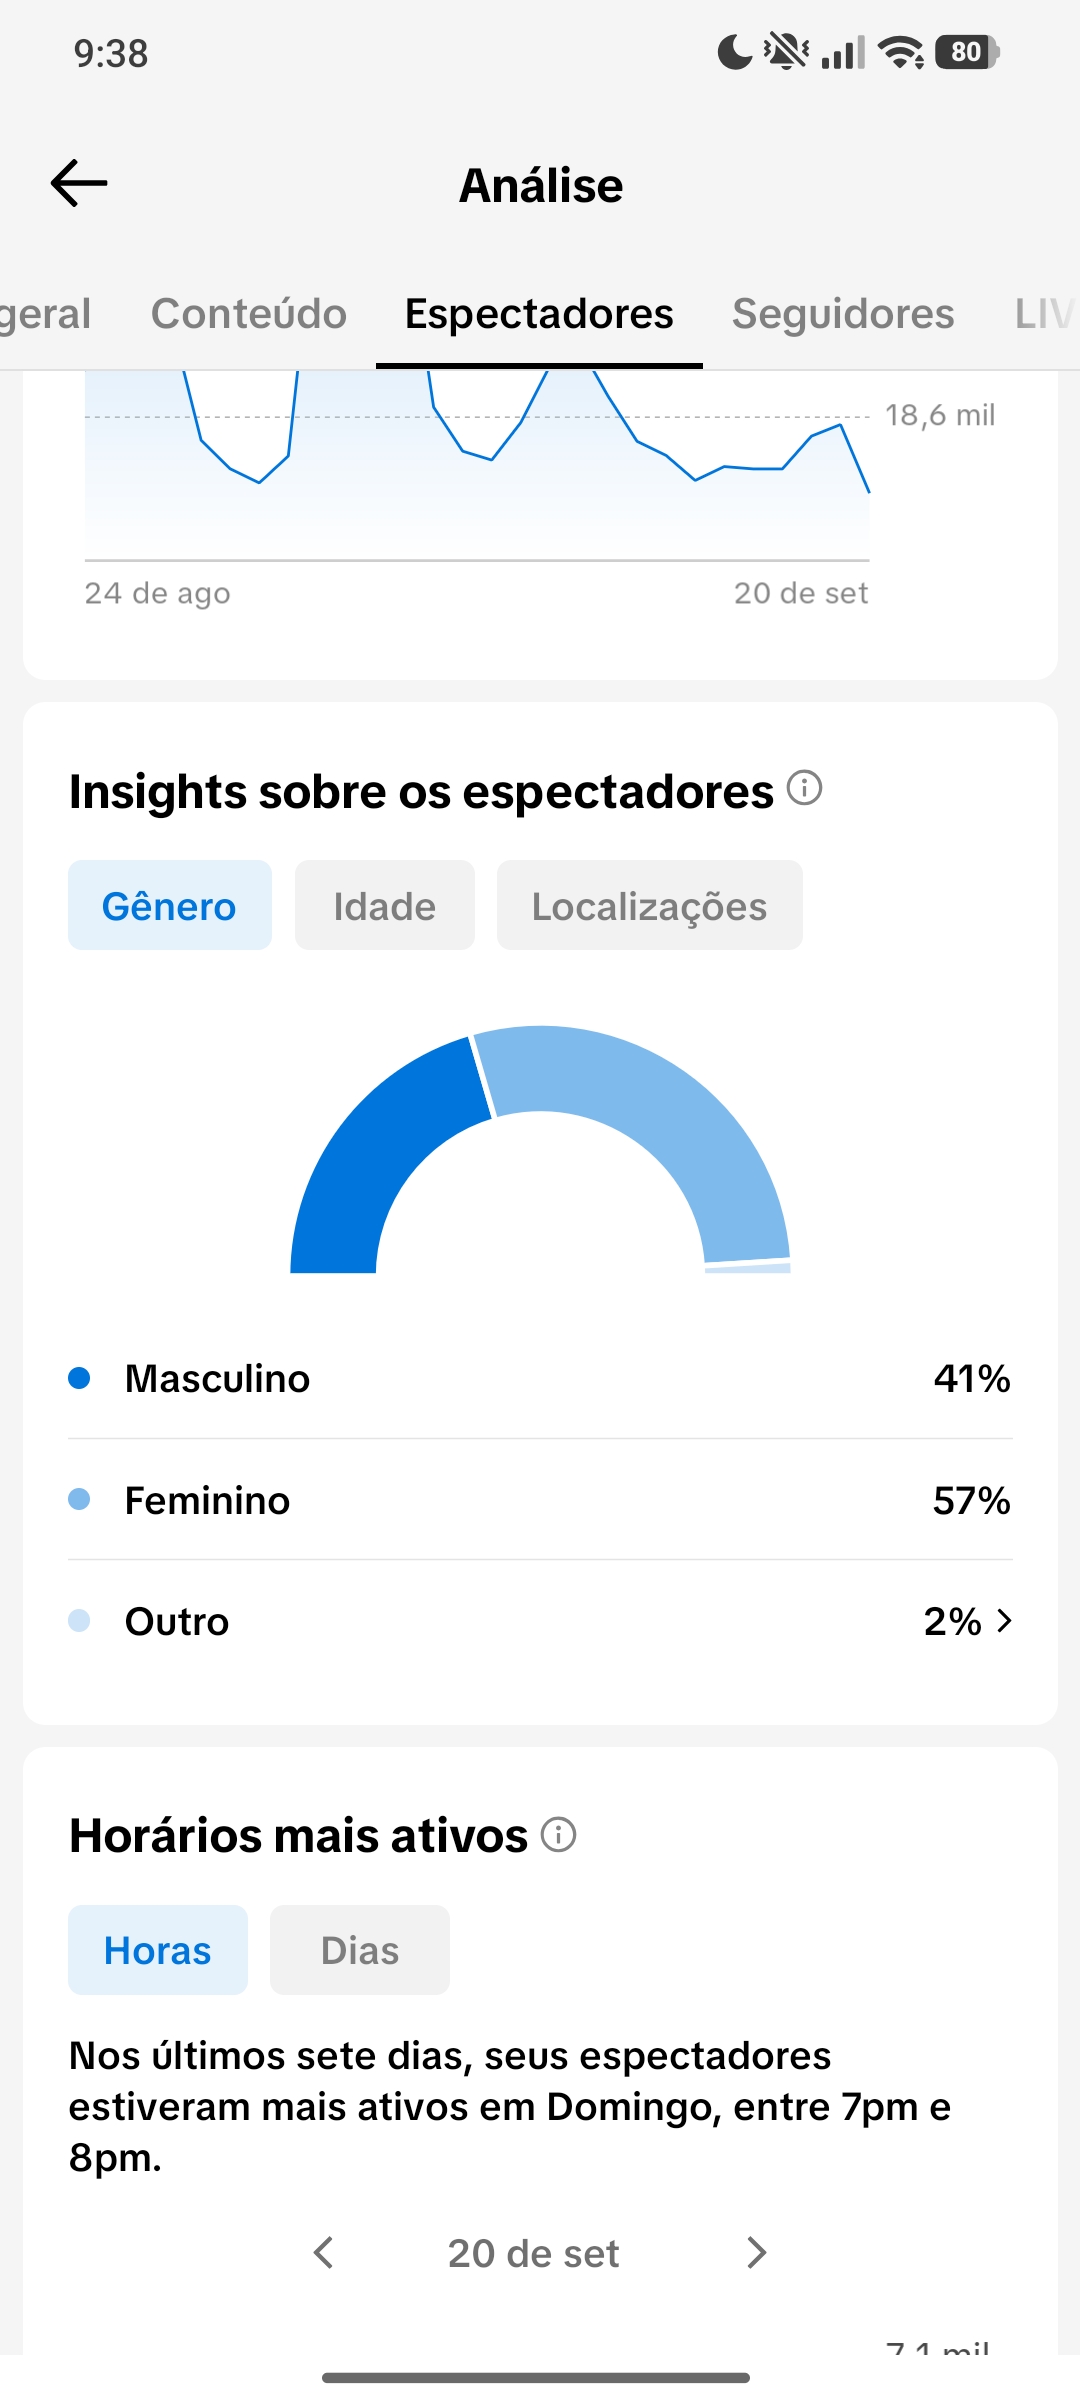Image resolution: width=1080 pixels, height=2400 pixels.
Task: Tap the battery indicator icon
Action: [x=967, y=52]
